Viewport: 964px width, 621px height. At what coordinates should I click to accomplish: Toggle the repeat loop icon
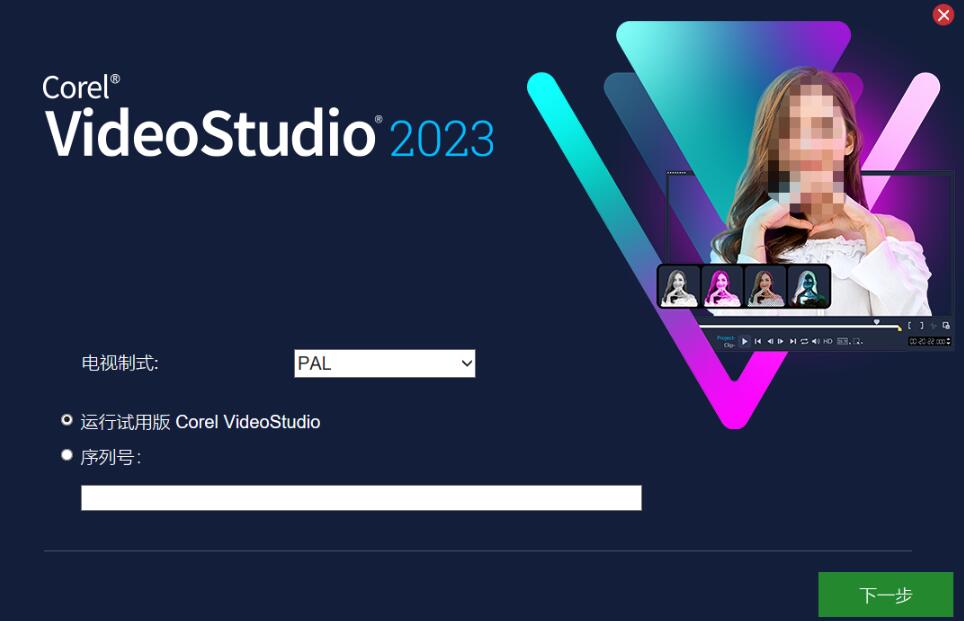click(x=804, y=341)
